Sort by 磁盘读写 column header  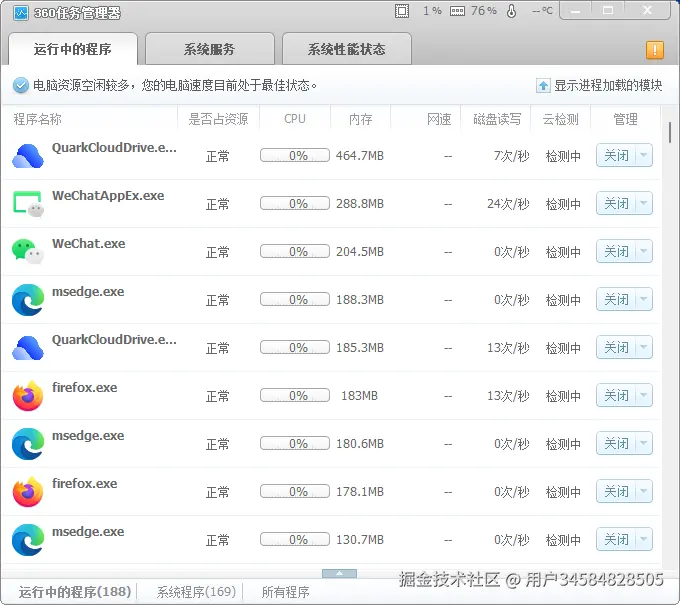497,119
